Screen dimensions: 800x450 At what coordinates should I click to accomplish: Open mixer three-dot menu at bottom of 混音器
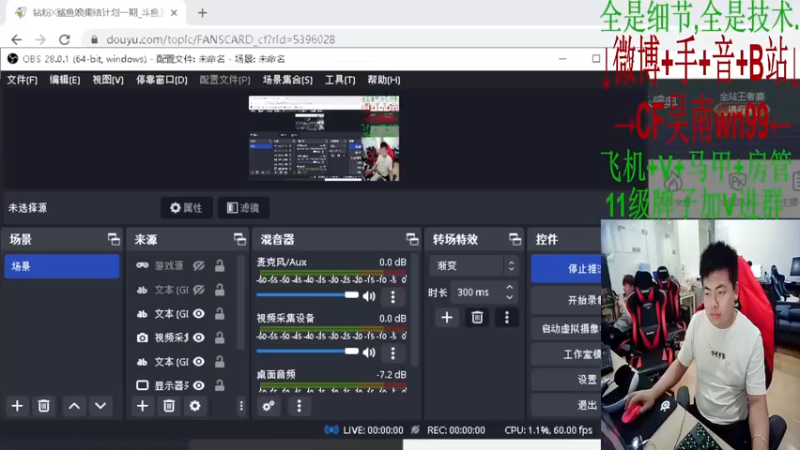pos(299,406)
